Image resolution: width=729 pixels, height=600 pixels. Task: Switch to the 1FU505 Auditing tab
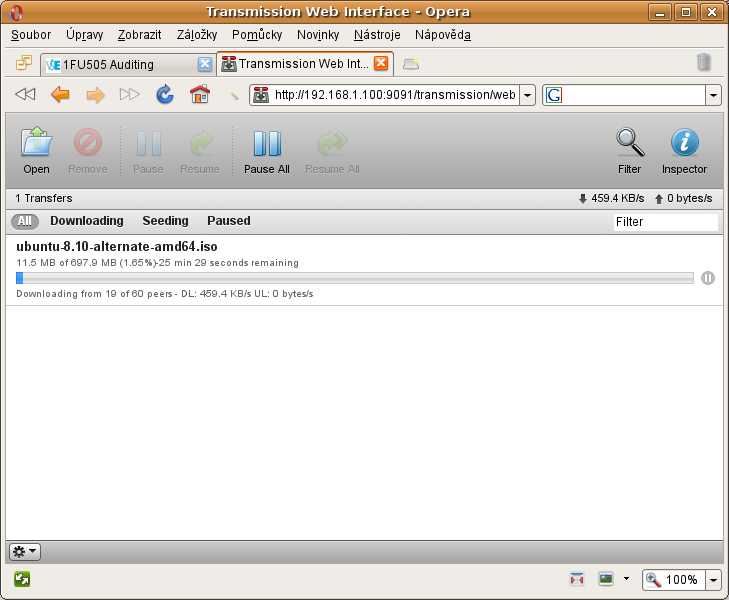(128, 64)
